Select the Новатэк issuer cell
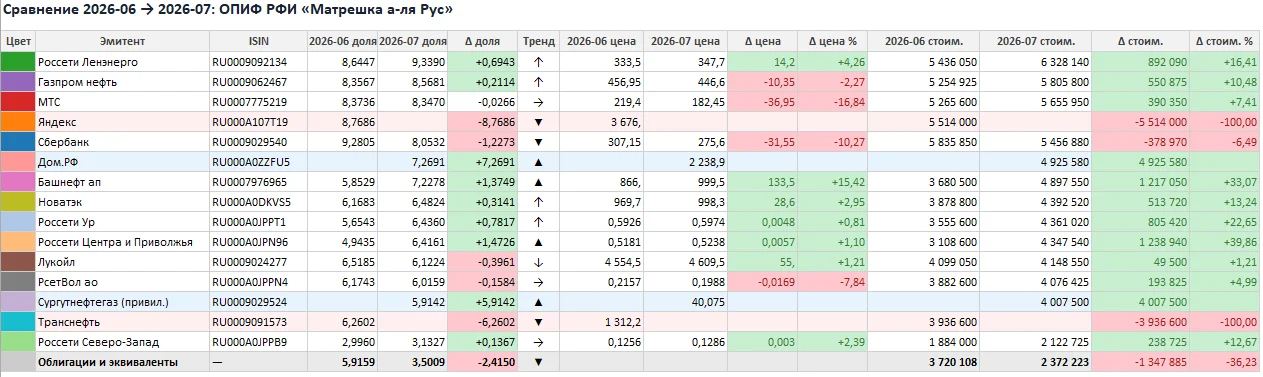 pyautogui.click(x=122, y=201)
